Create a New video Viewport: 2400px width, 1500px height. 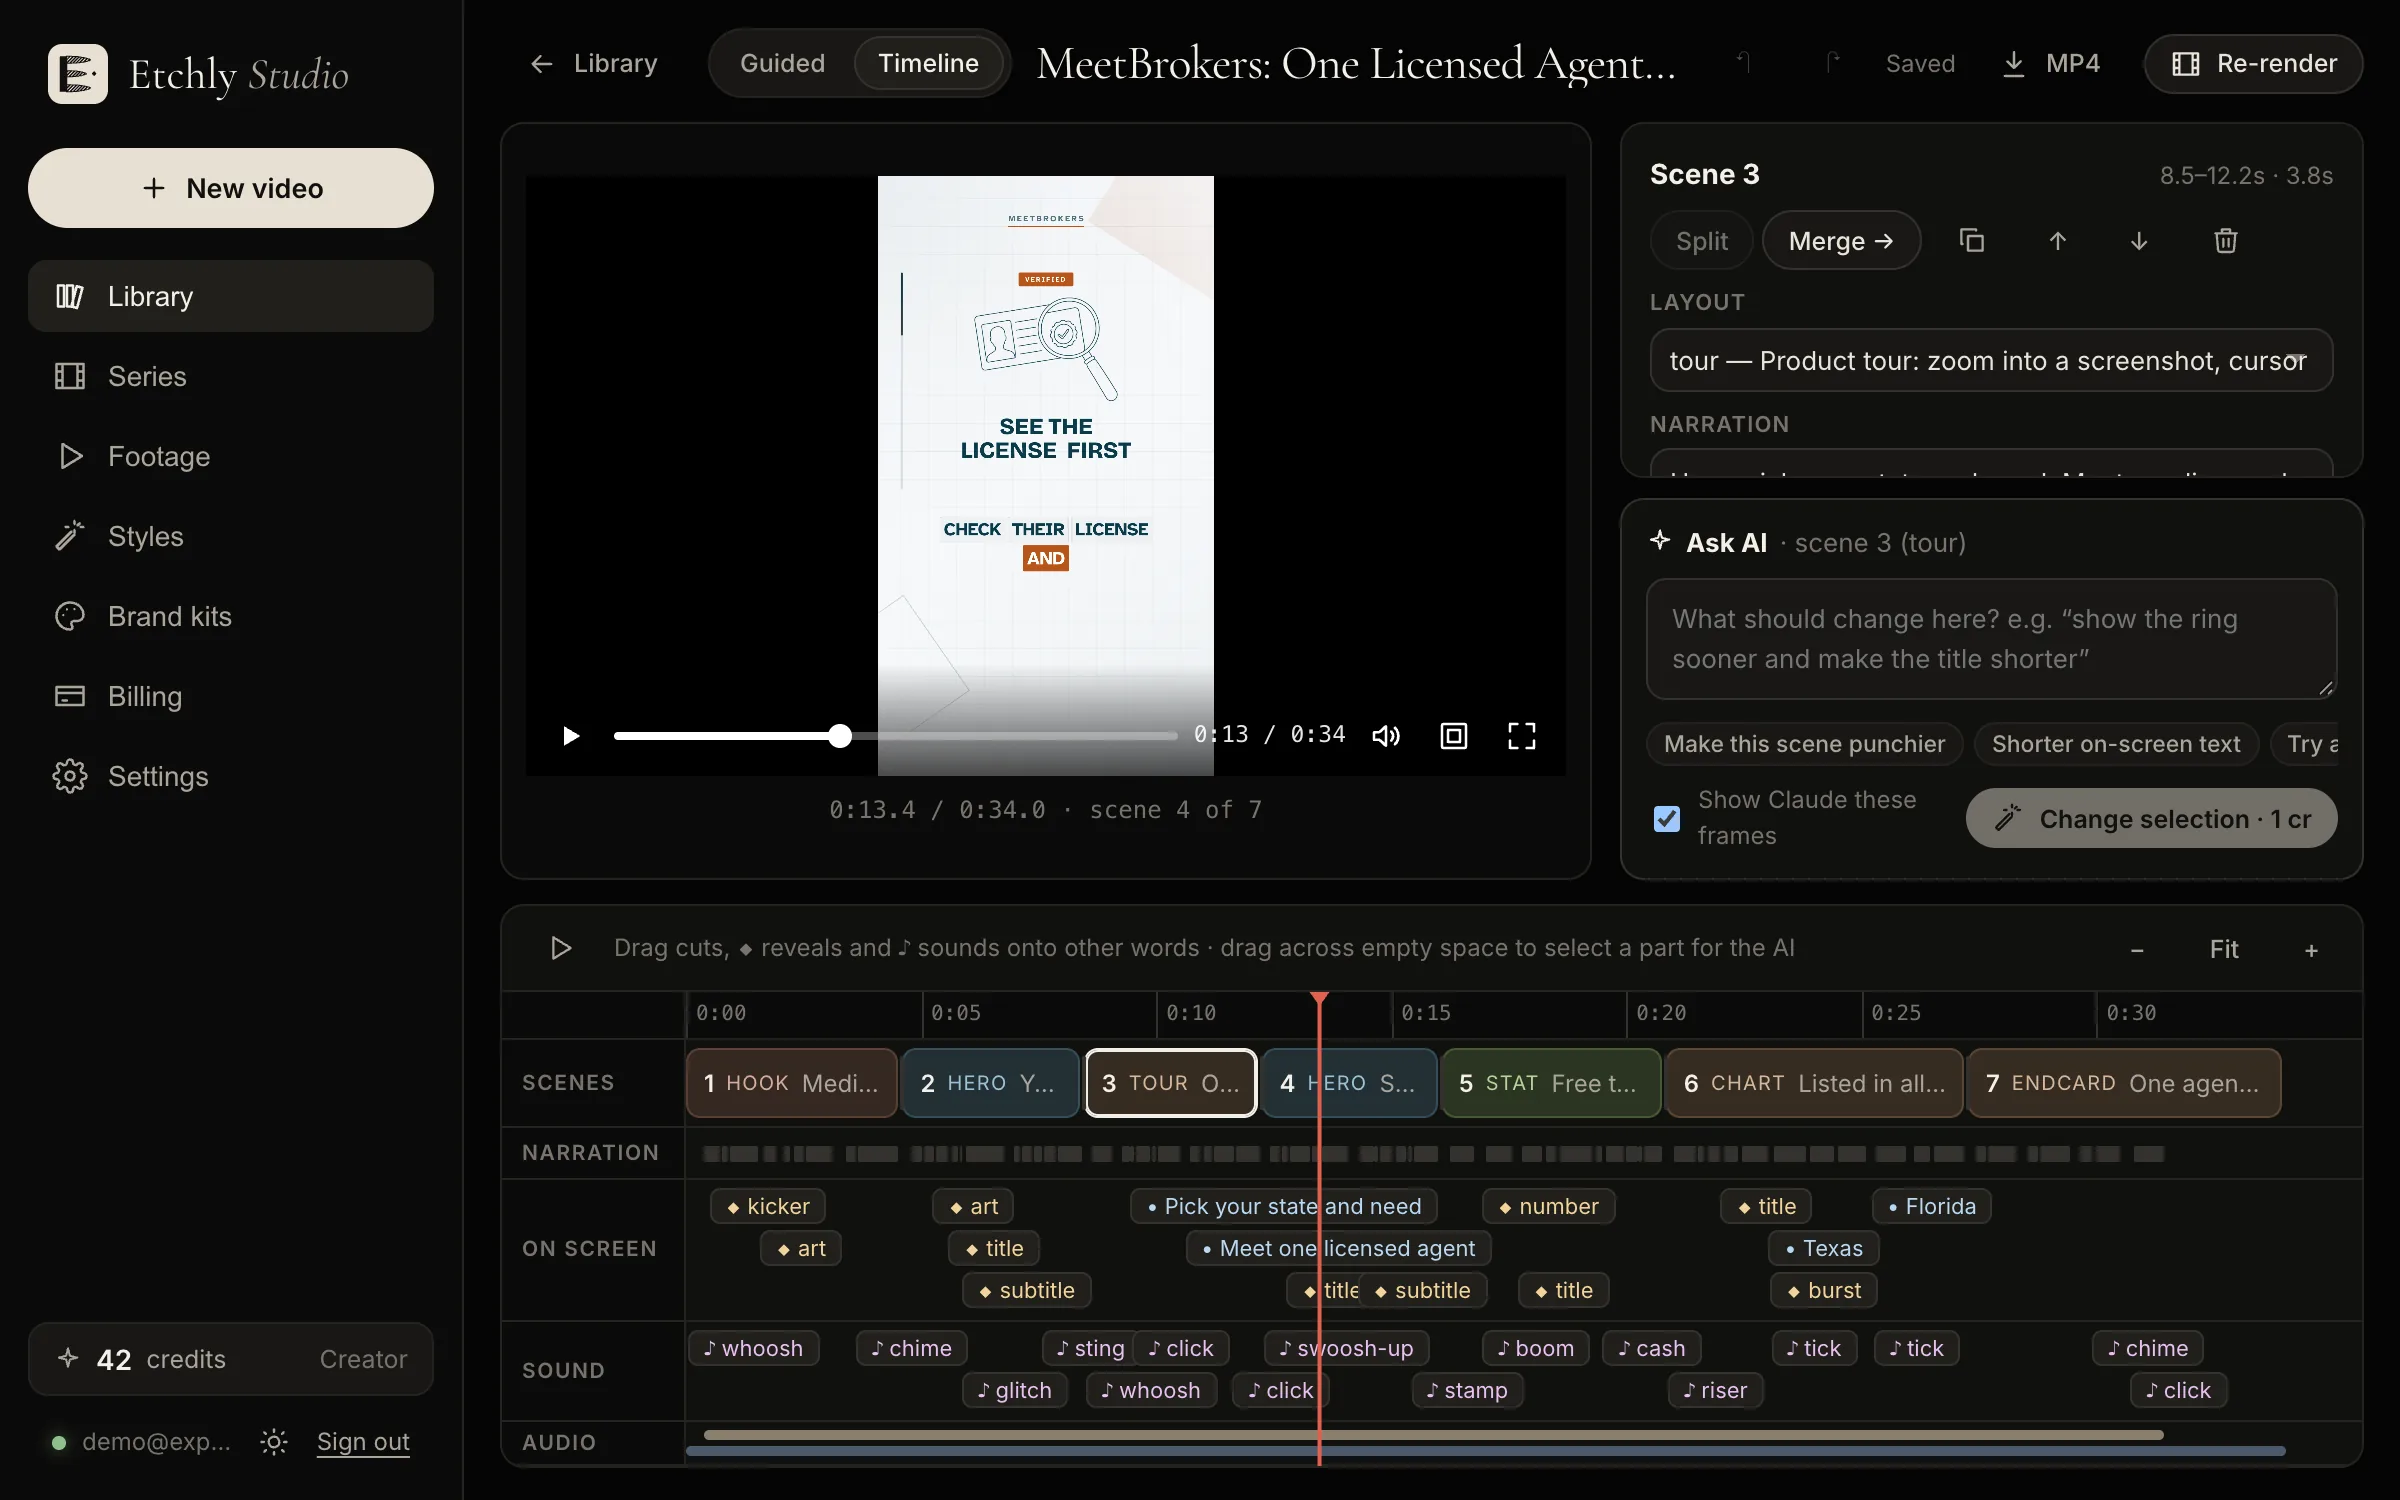click(231, 188)
